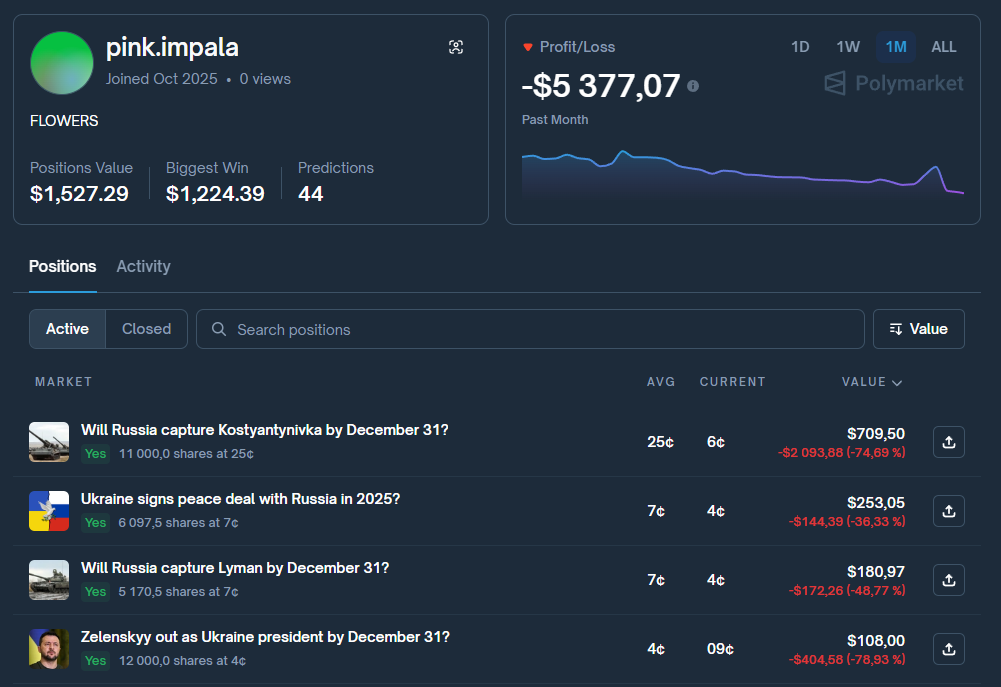Click the red Profit/Loss down-triangle indicator

point(527,47)
